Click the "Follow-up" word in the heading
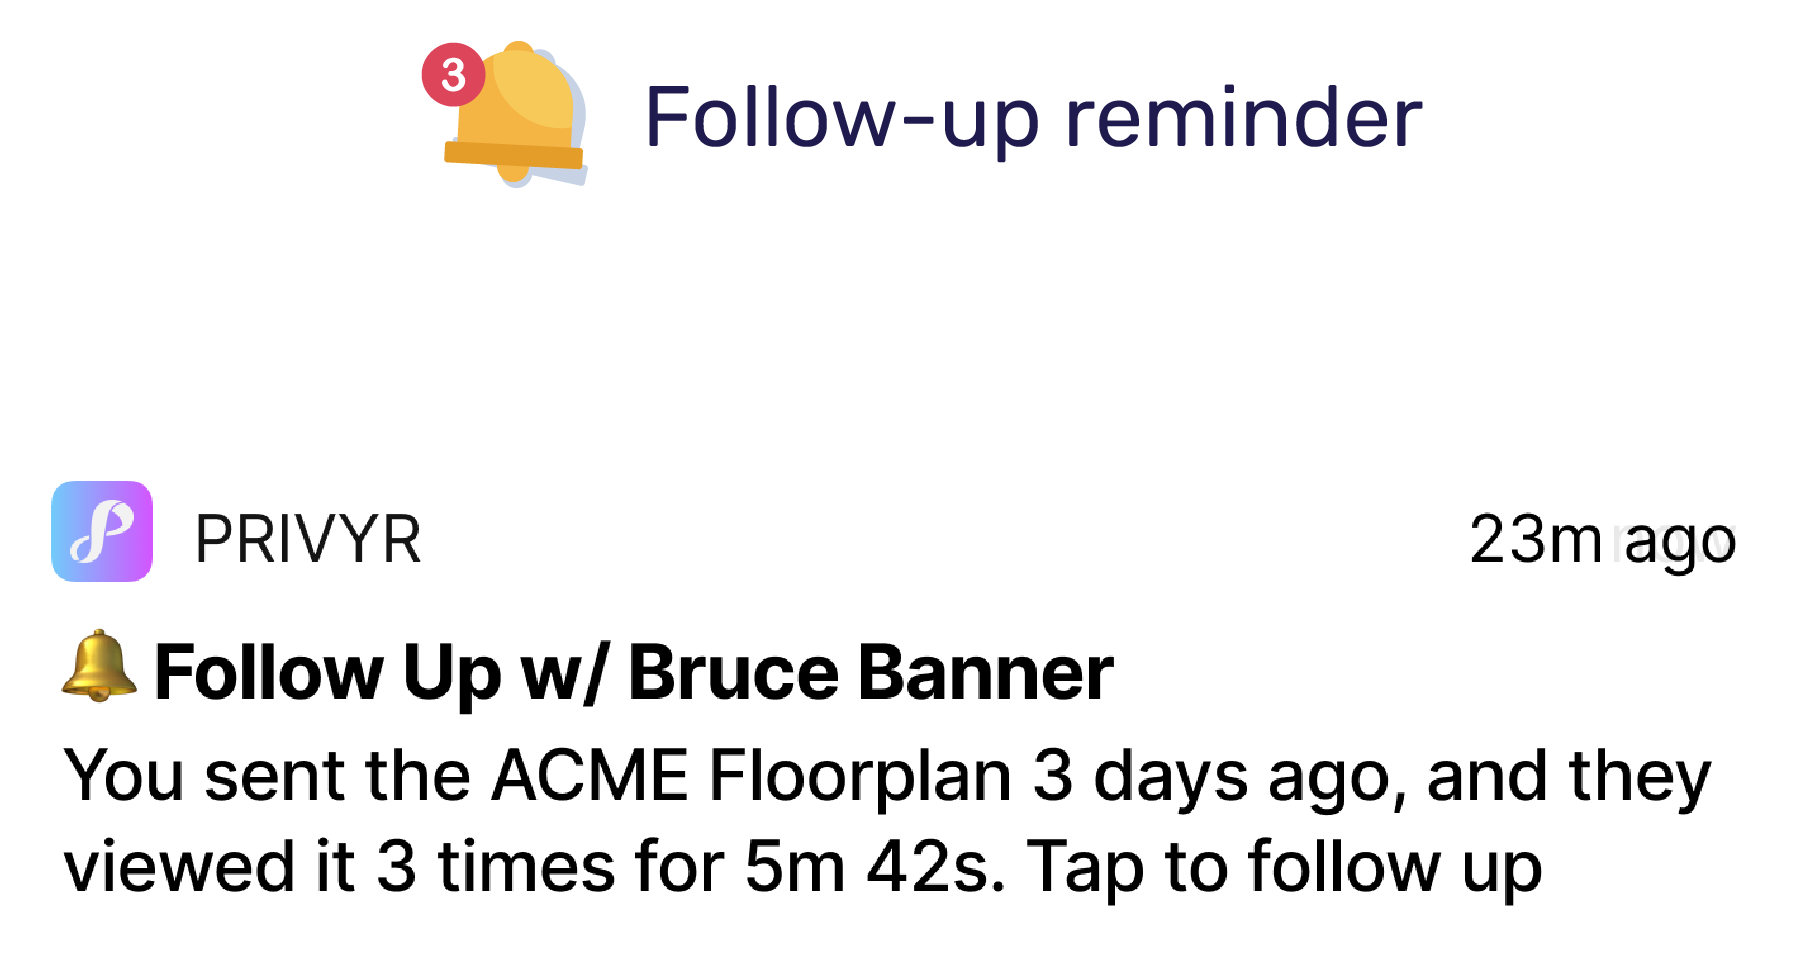 [841, 118]
